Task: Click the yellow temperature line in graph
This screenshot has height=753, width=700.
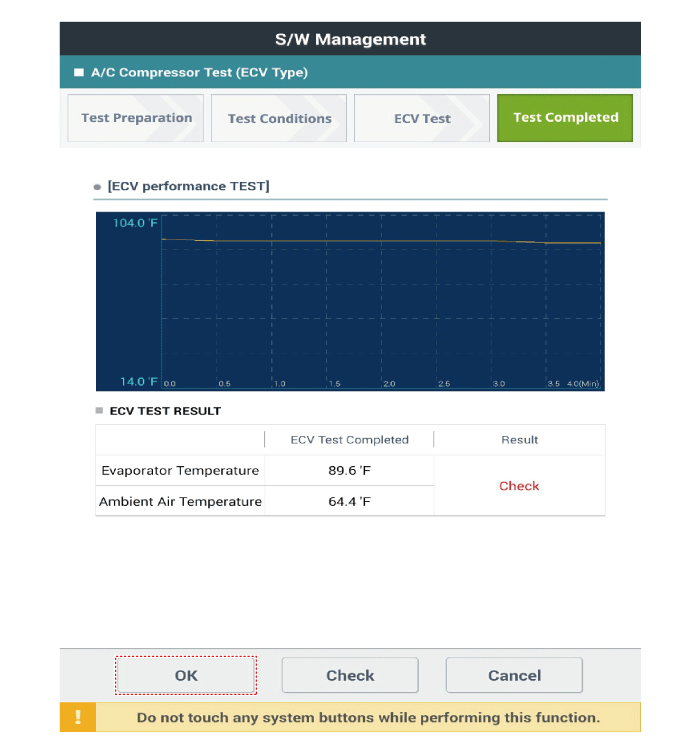Action: (380, 241)
